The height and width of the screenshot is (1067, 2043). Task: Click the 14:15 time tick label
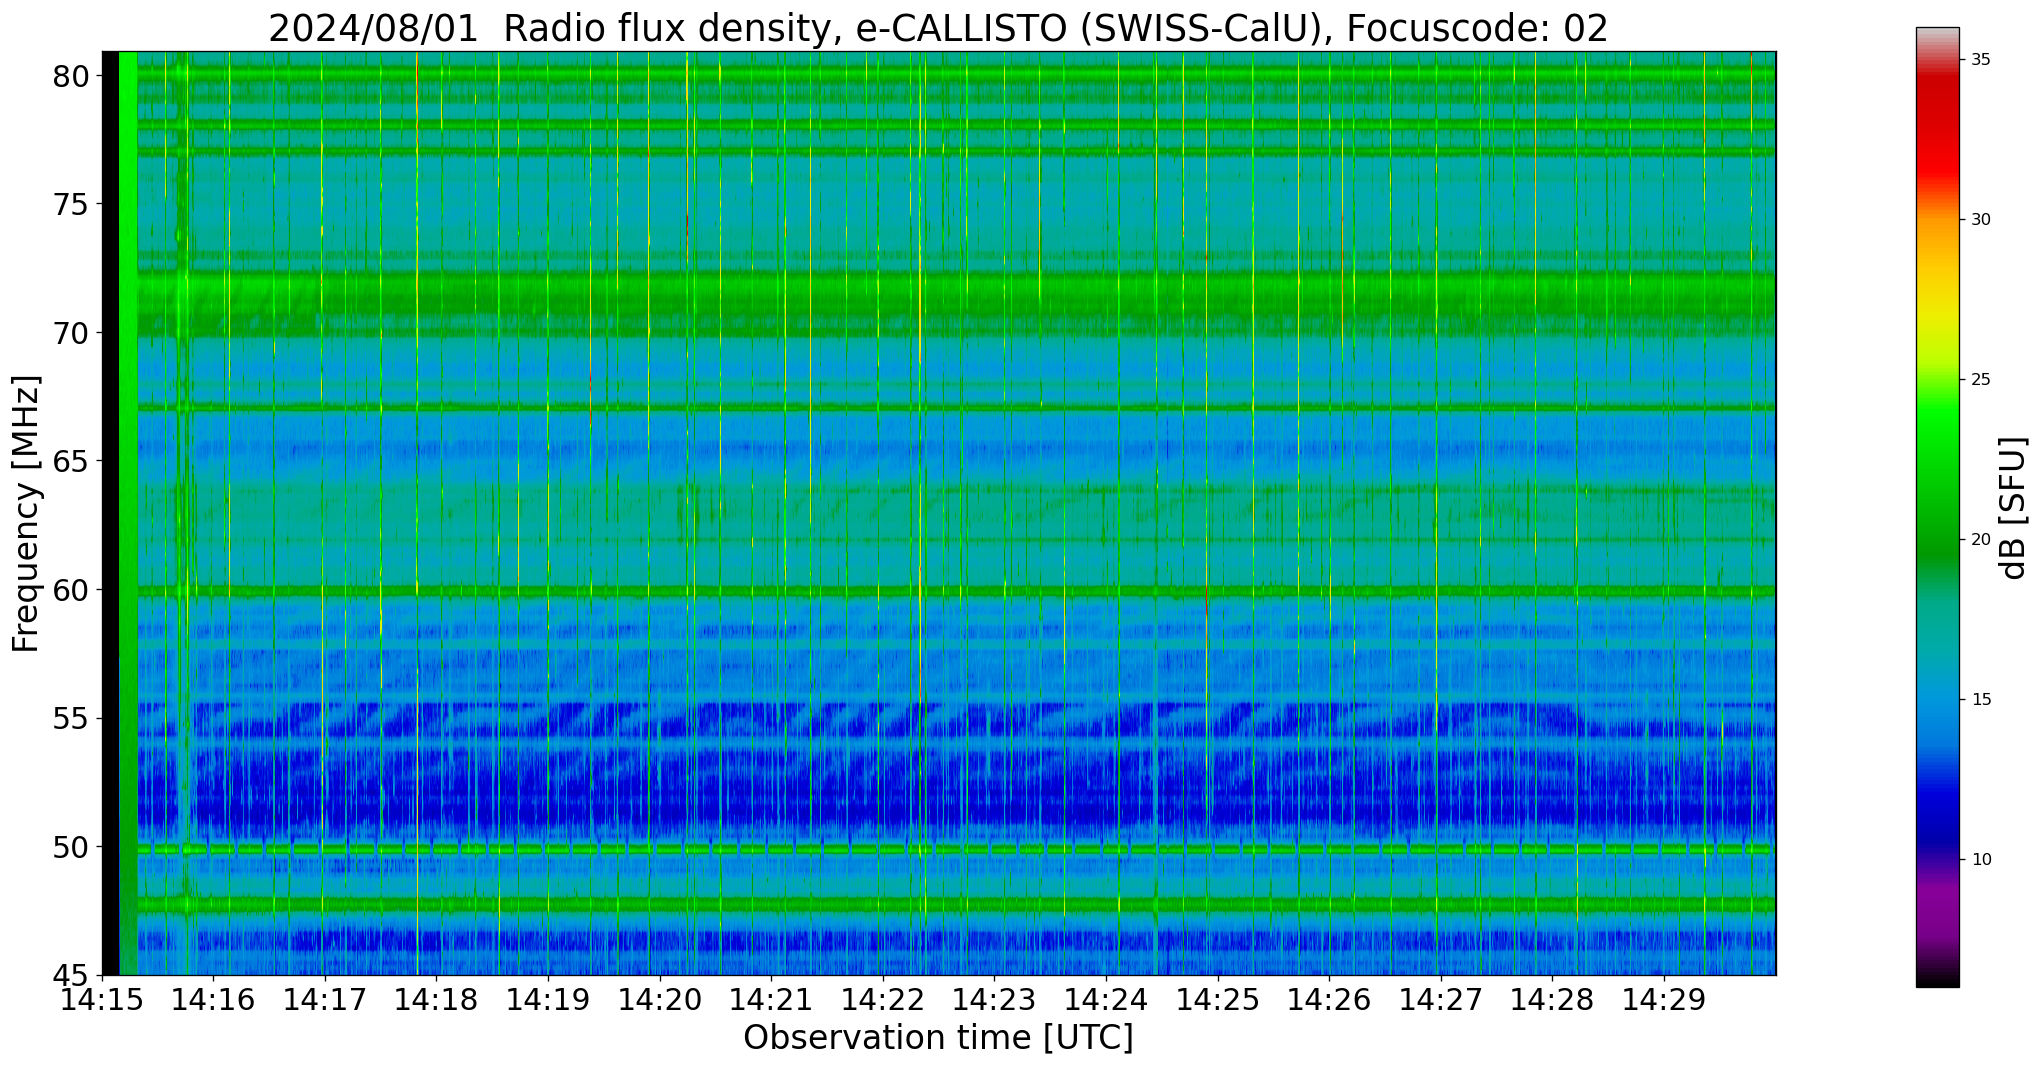102,1000
